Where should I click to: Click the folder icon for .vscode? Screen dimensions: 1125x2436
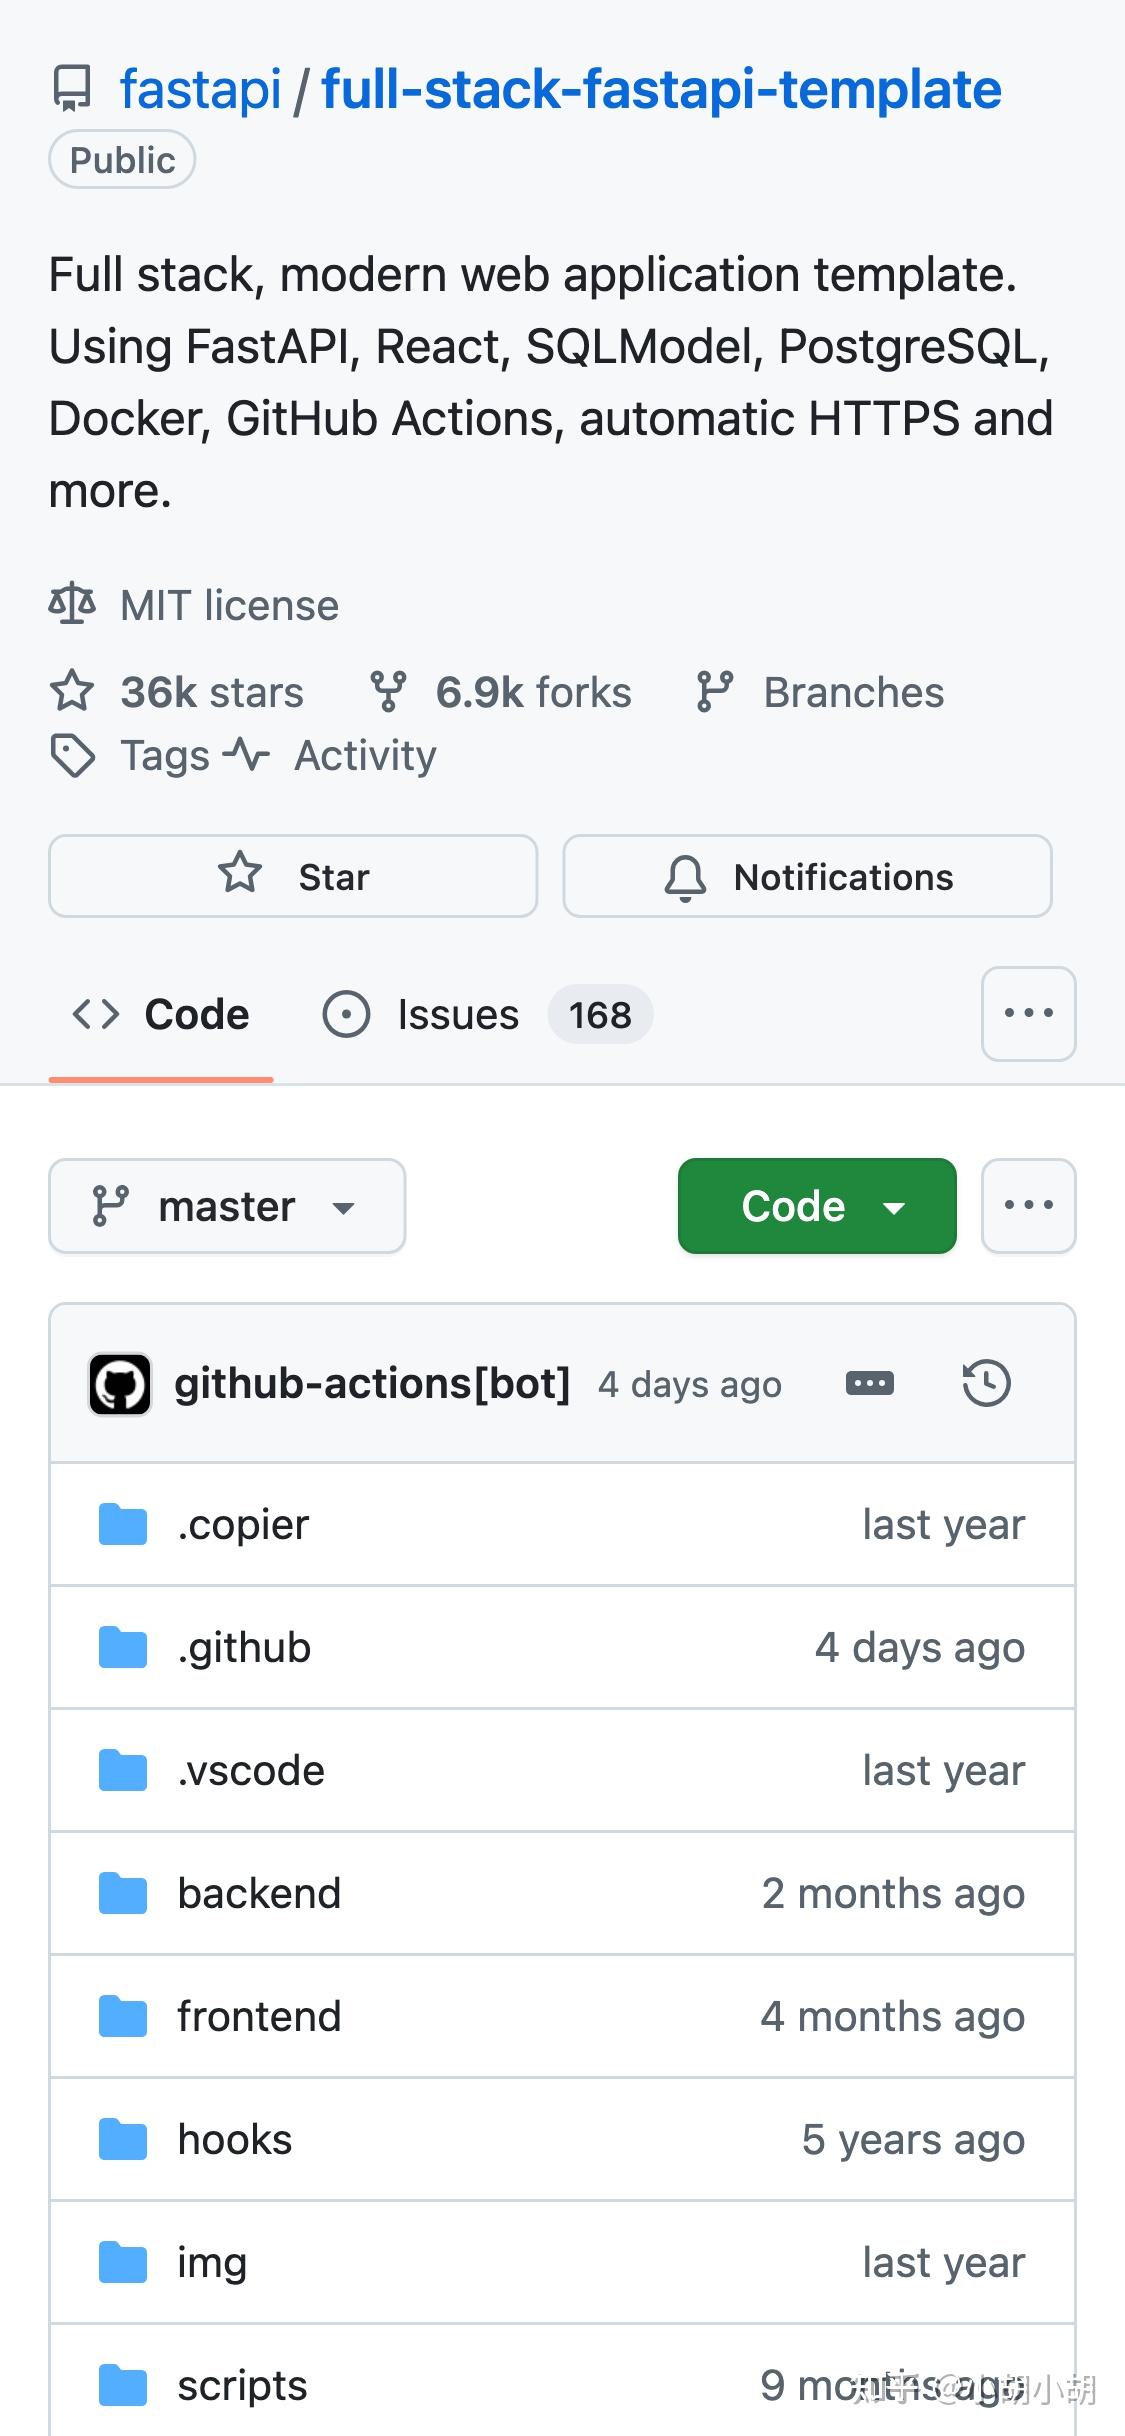coord(123,1771)
